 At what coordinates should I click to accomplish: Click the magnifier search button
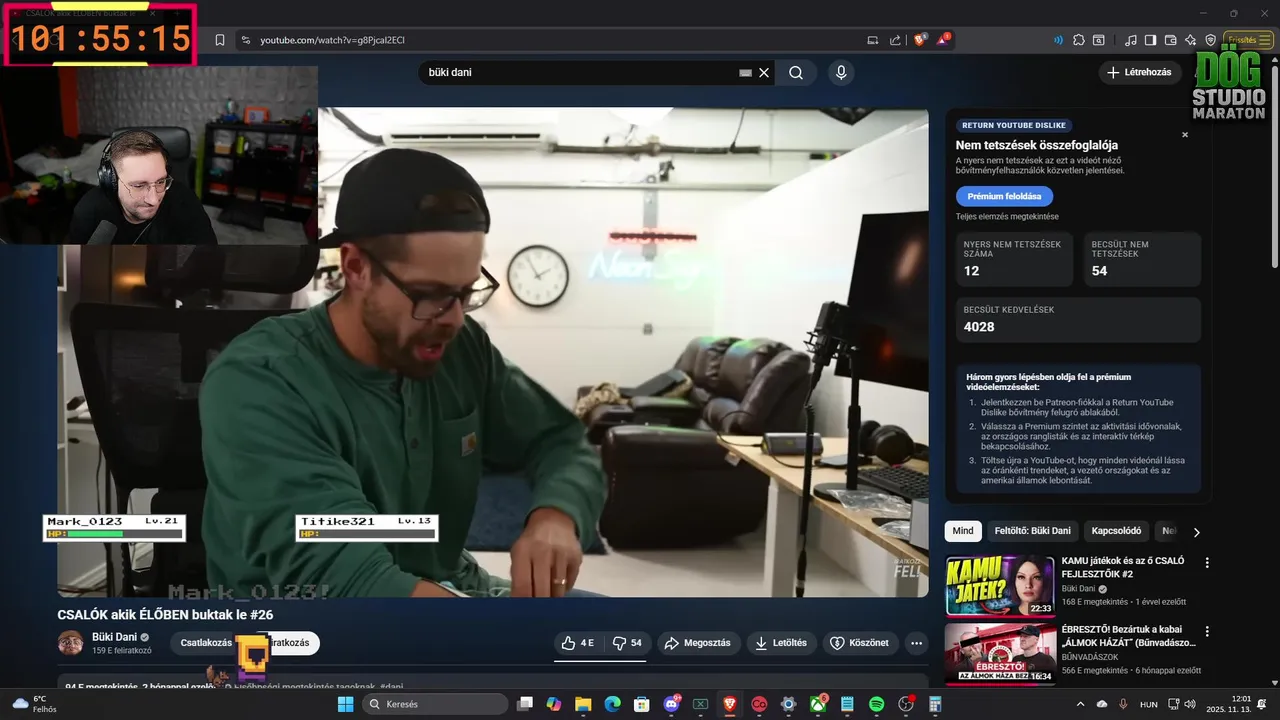point(796,72)
